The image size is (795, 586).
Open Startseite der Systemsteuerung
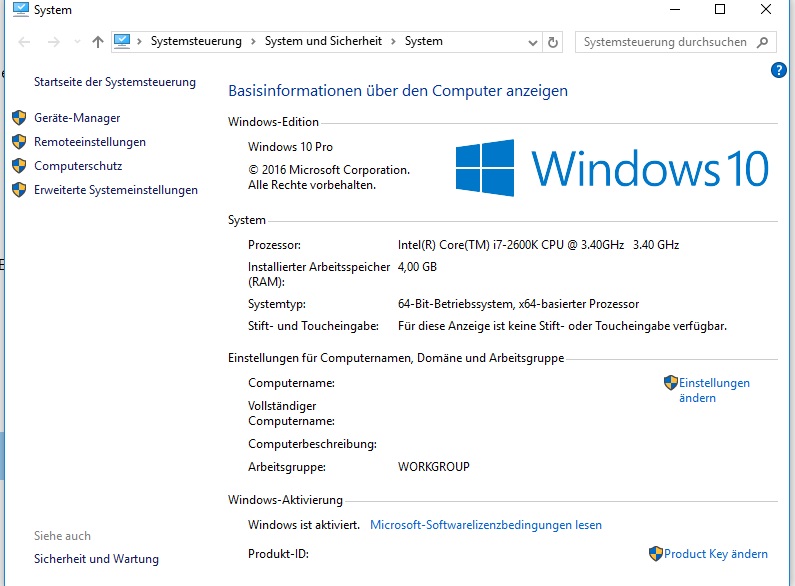click(115, 82)
